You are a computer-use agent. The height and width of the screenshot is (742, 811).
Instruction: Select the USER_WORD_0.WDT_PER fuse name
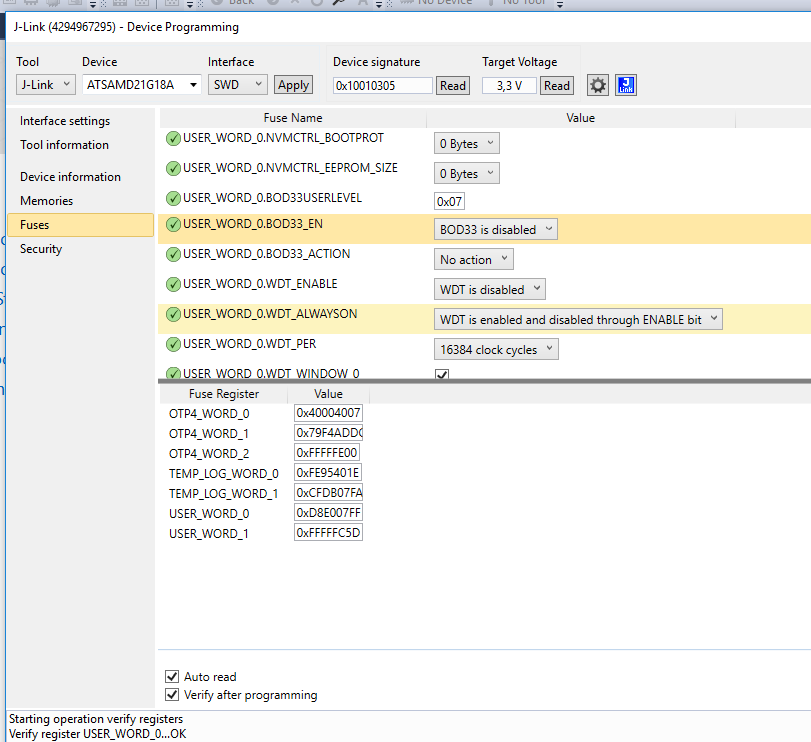click(x=249, y=344)
